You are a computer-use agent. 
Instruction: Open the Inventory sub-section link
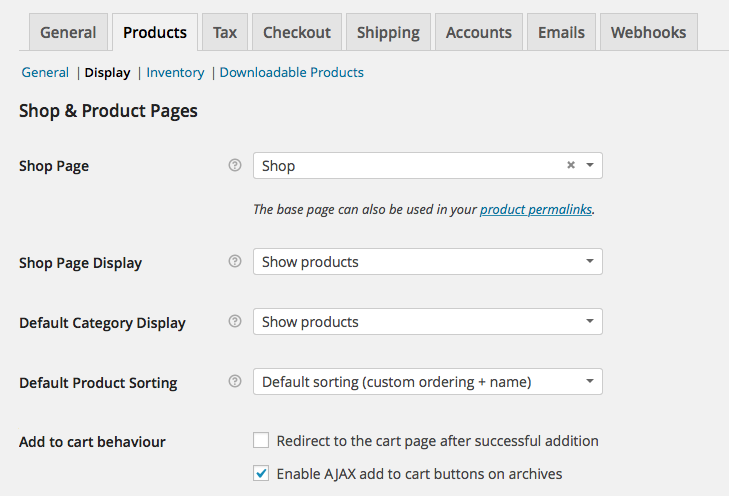tap(175, 72)
